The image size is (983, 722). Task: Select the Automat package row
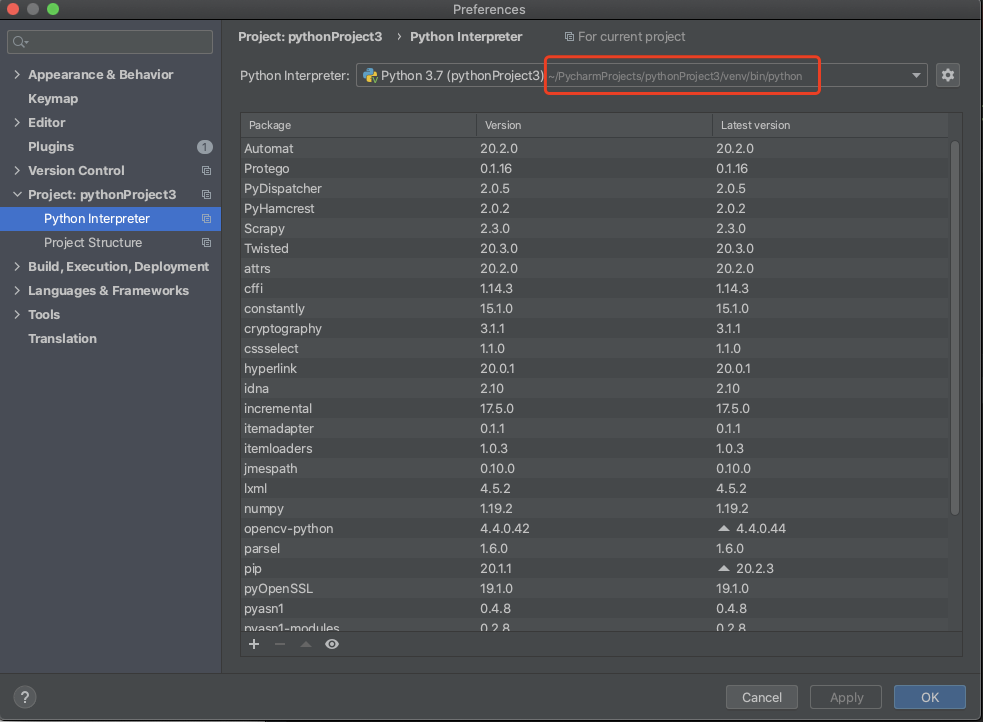[594, 149]
